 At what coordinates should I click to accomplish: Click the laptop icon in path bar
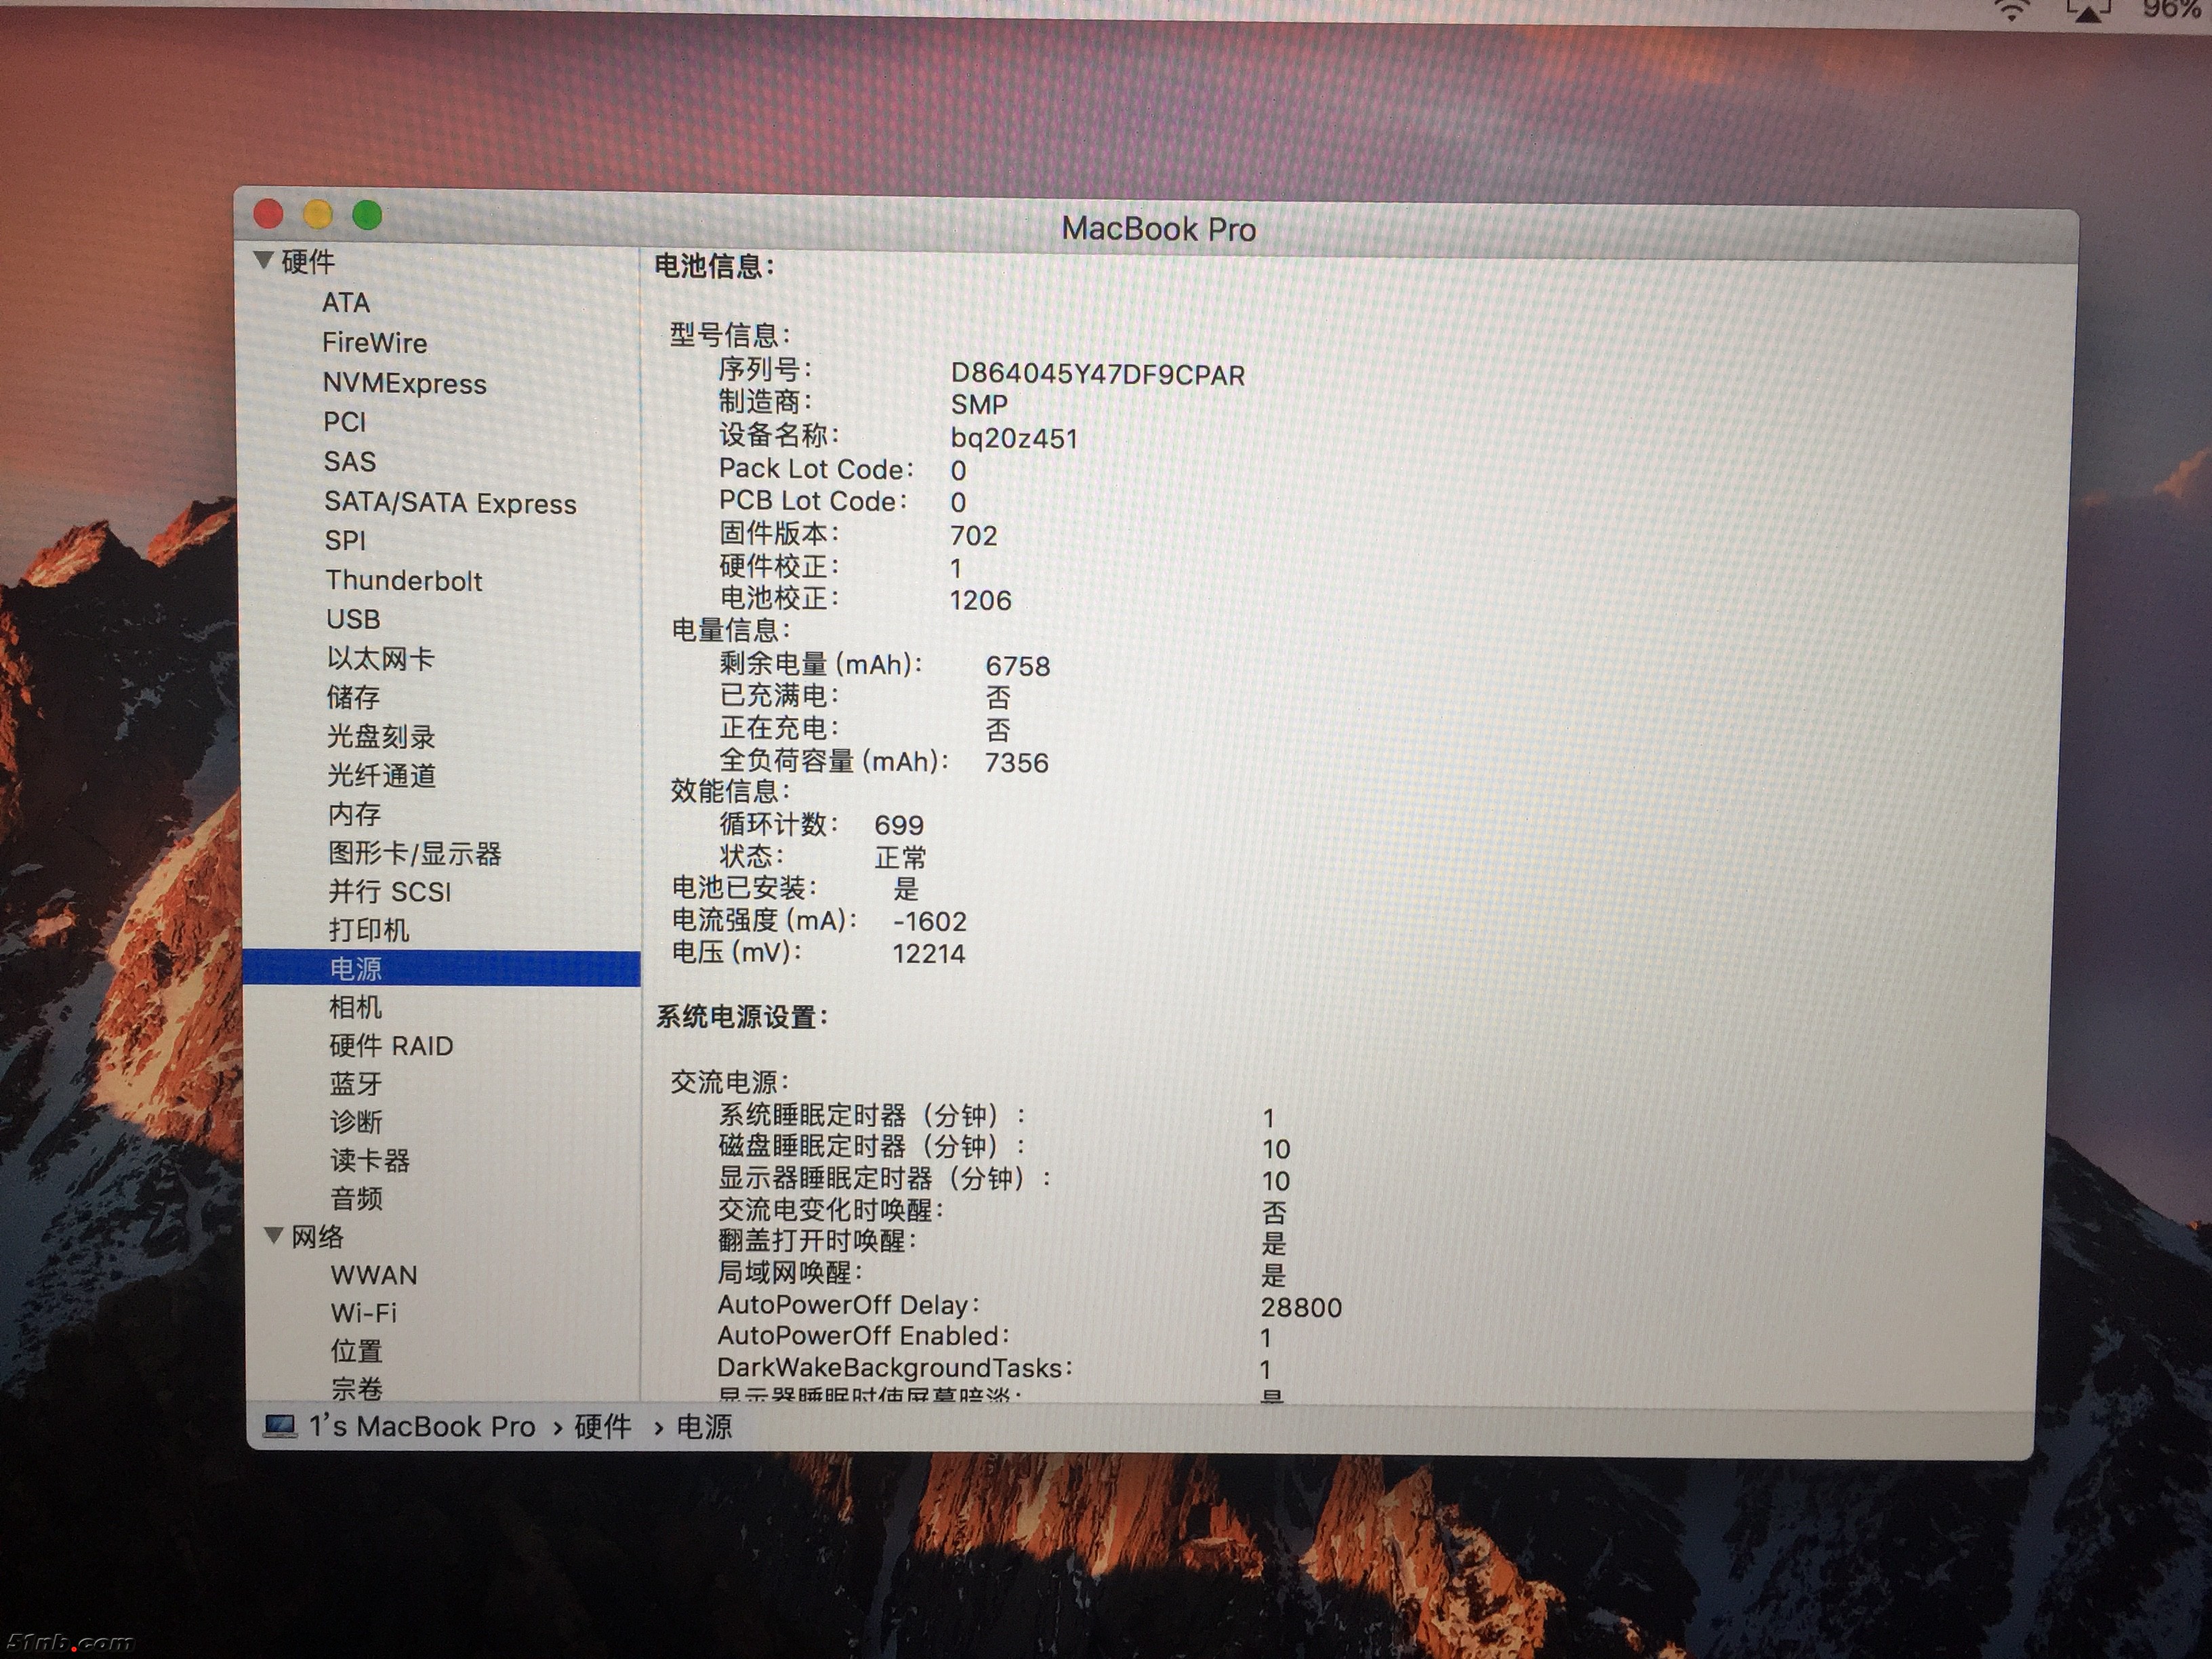[x=280, y=1426]
